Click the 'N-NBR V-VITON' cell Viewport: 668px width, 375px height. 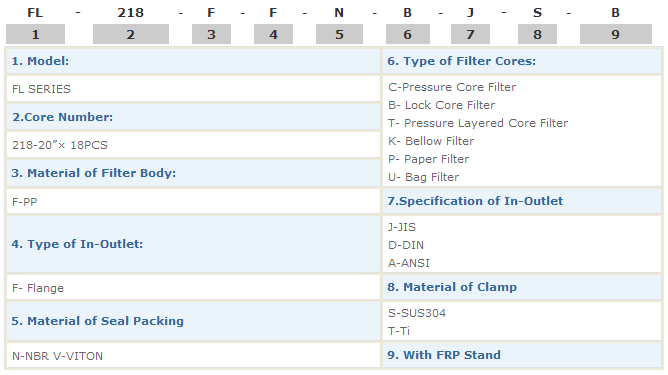coord(193,356)
